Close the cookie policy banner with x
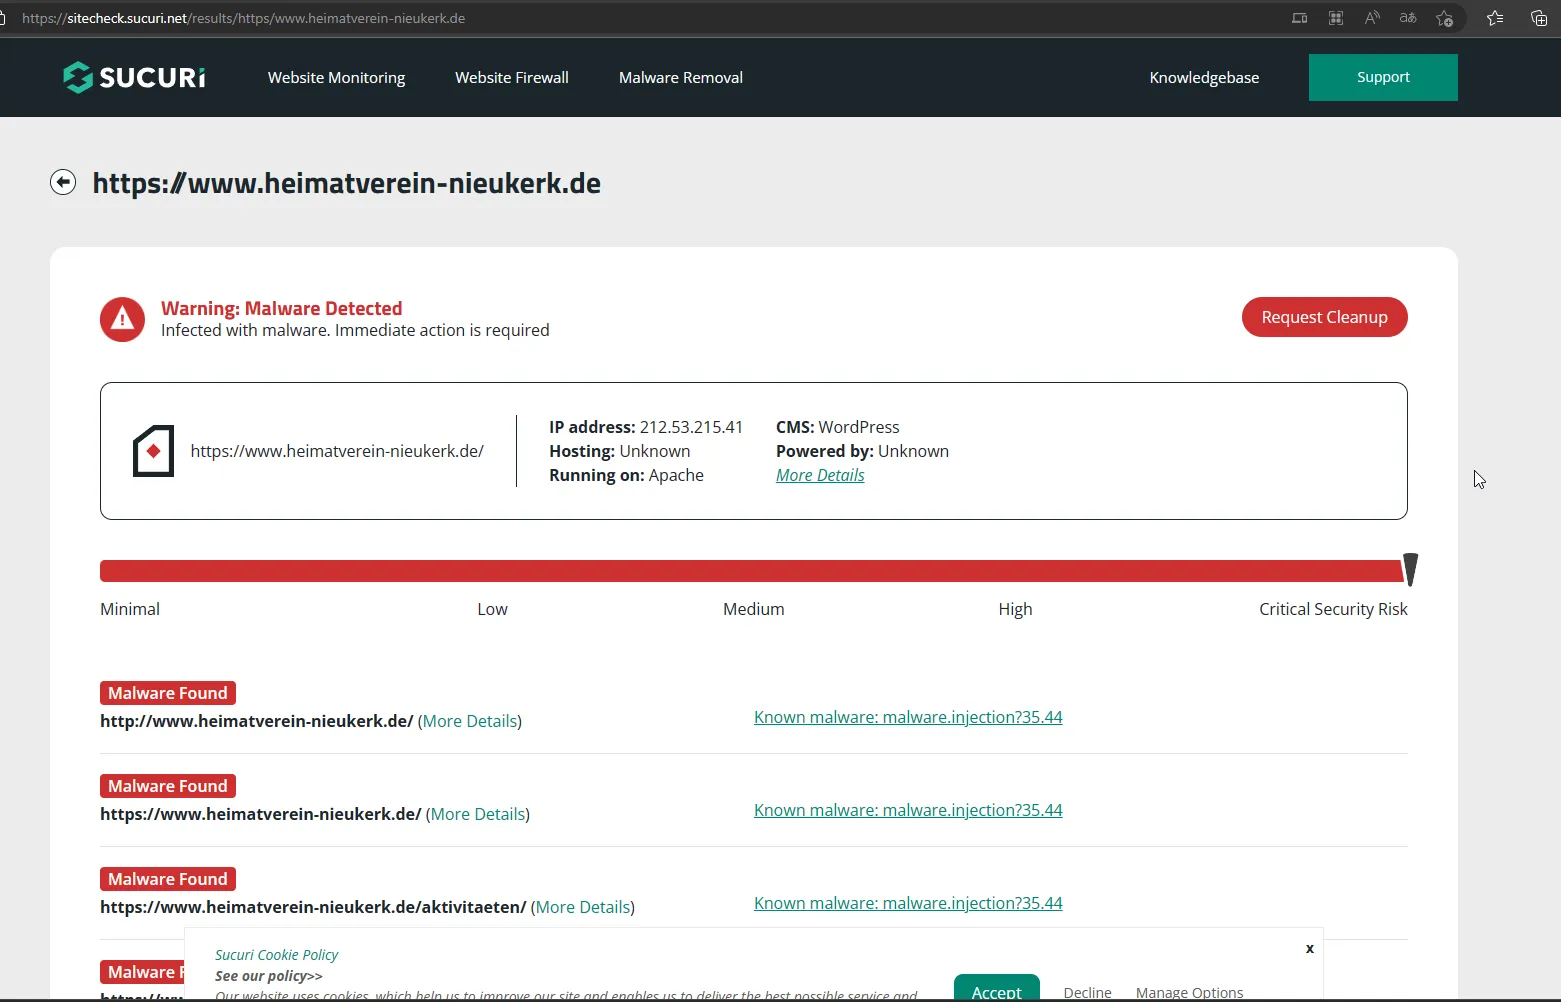1561x1002 pixels. tap(1310, 948)
